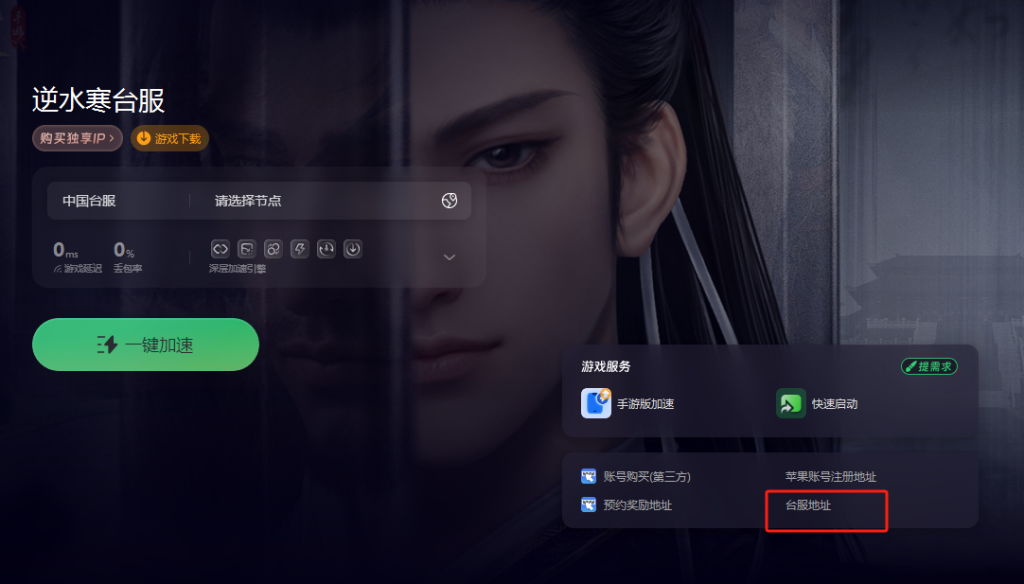Image resolution: width=1024 pixels, height=584 pixels.
Task: Click the first loop-arrows engine icon
Action: click(x=220, y=249)
